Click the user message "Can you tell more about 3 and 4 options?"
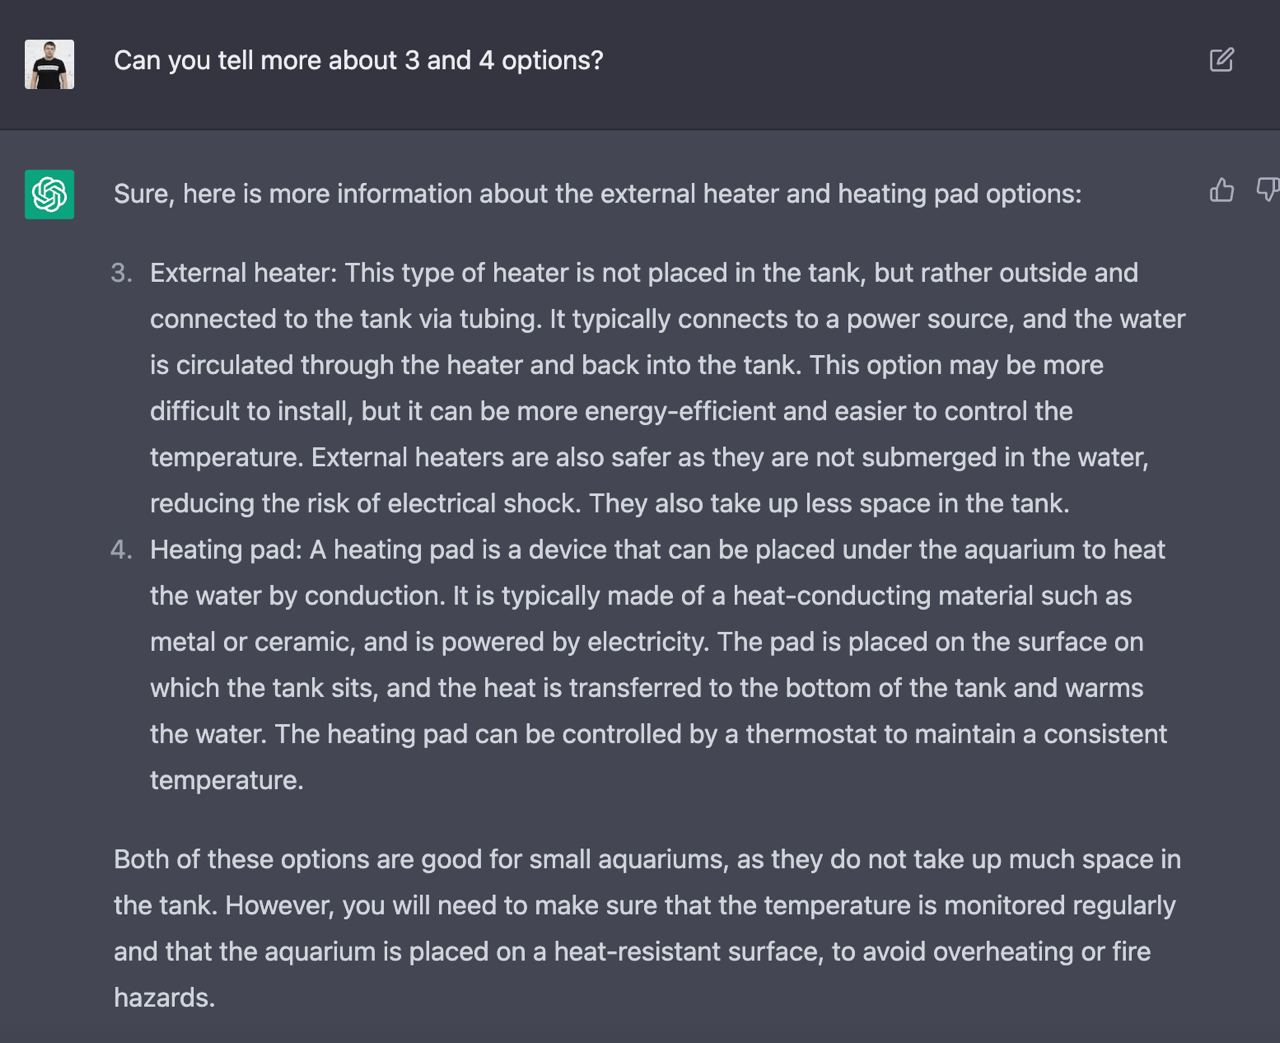 [x=358, y=61]
